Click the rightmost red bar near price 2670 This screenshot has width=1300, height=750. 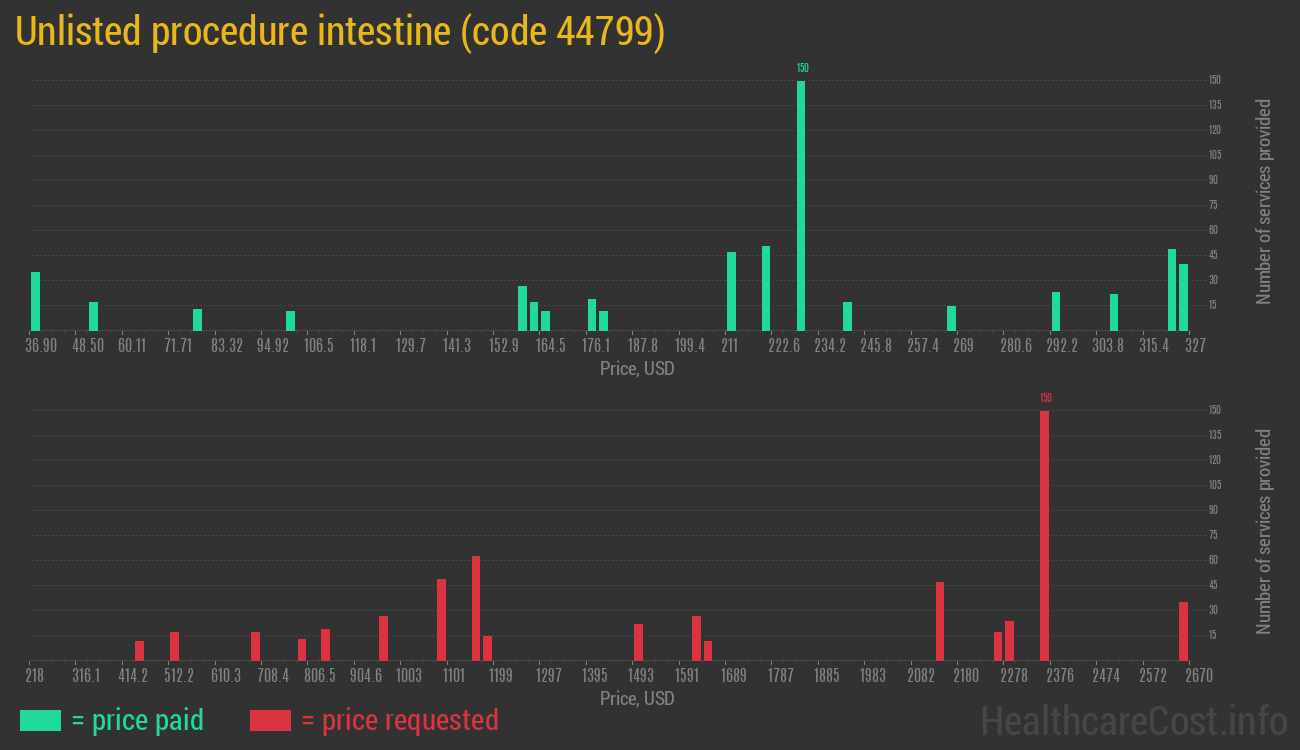point(1183,630)
